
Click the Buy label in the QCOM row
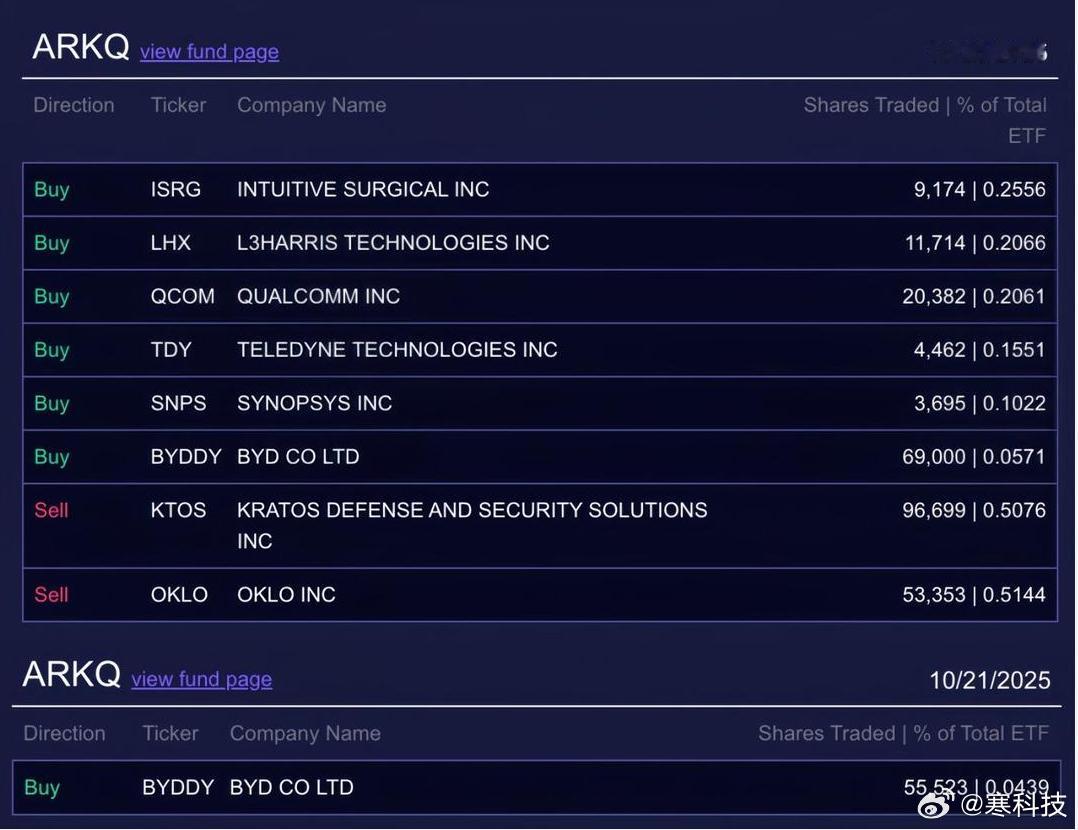[52, 297]
